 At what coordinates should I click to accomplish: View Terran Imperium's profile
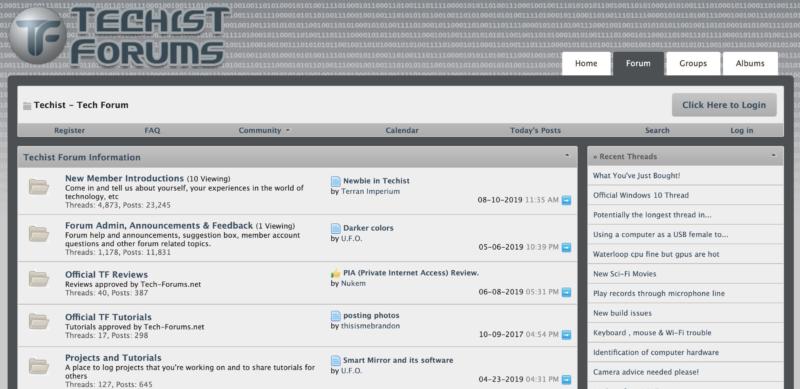[x=370, y=191]
